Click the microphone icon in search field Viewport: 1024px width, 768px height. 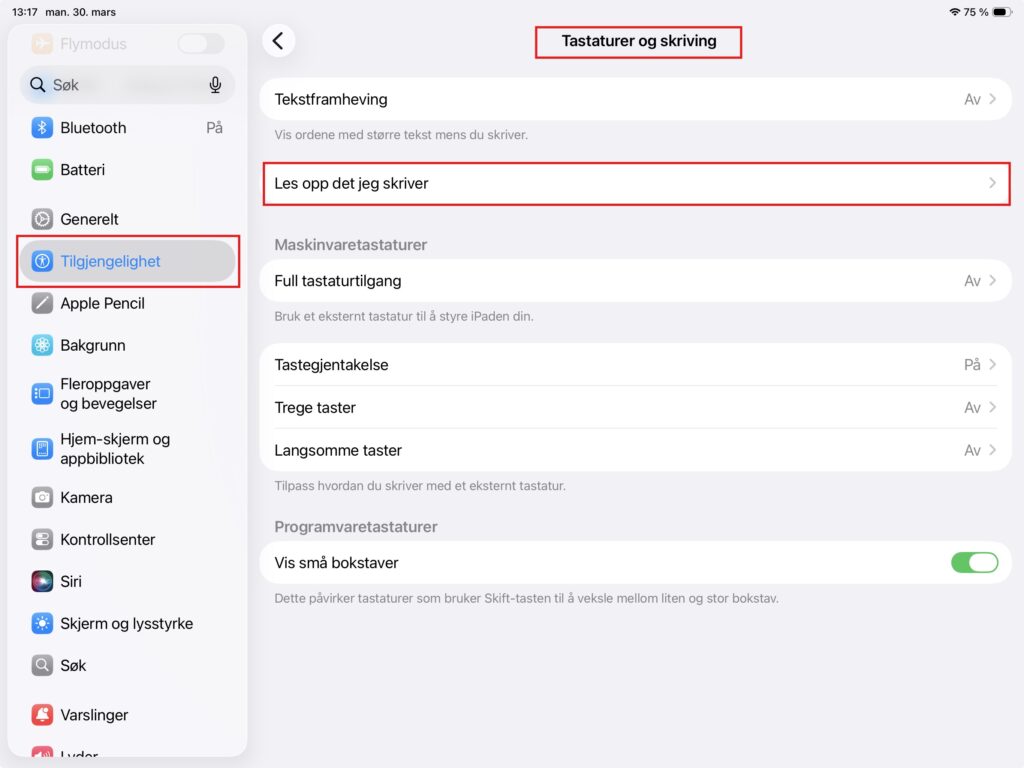coord(215,85)
